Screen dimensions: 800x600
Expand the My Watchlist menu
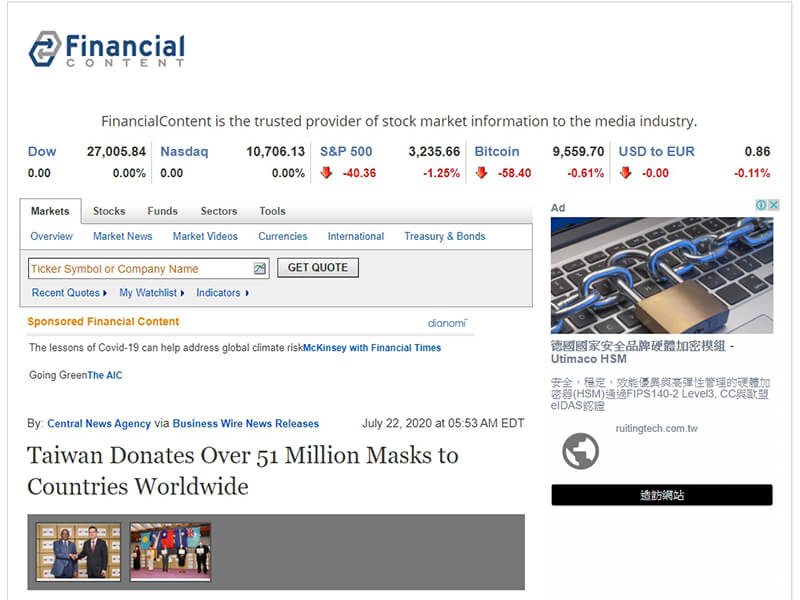coord(152,293)
